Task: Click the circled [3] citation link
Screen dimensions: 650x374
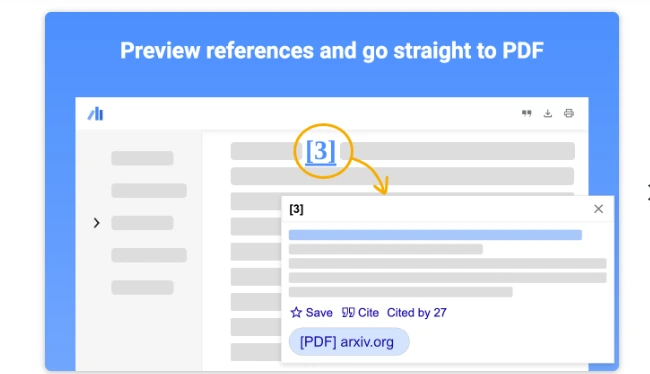Action: tap(320, 151)
